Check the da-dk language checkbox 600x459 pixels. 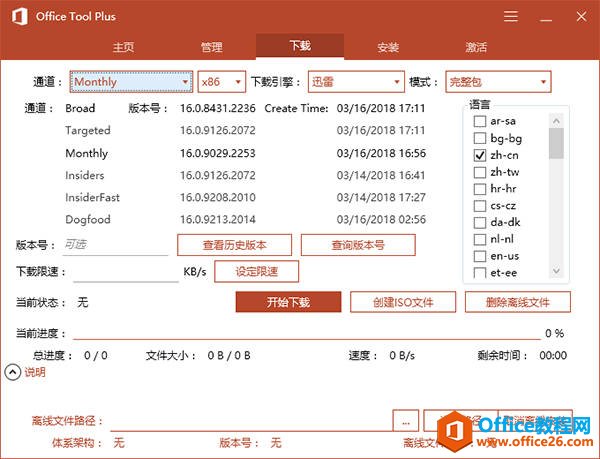point(480,223)
